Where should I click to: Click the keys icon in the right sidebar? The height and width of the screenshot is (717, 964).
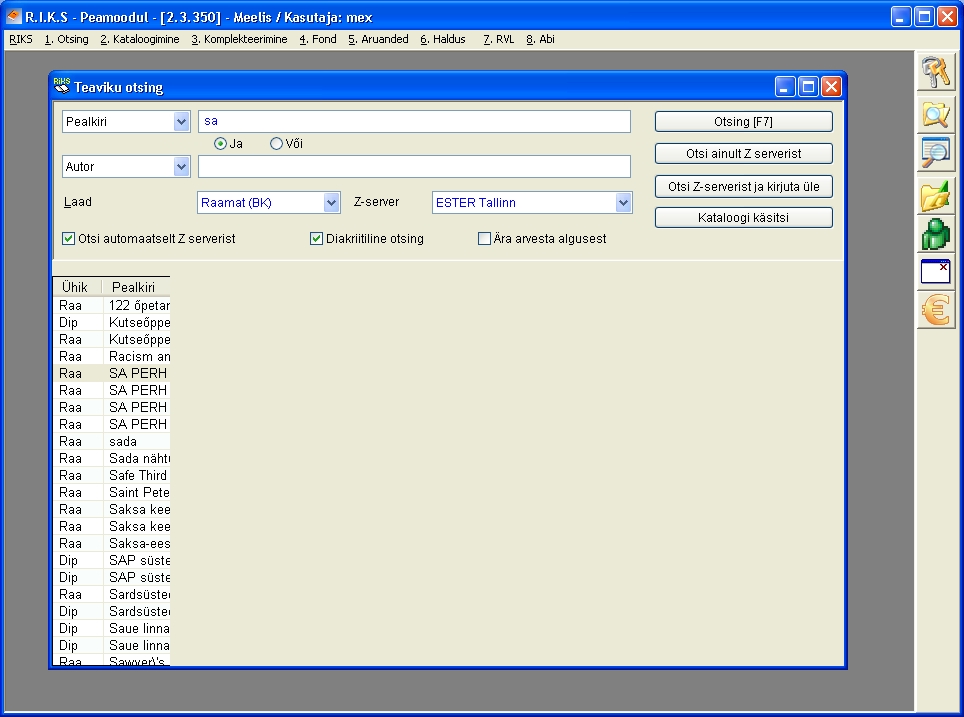936,73
